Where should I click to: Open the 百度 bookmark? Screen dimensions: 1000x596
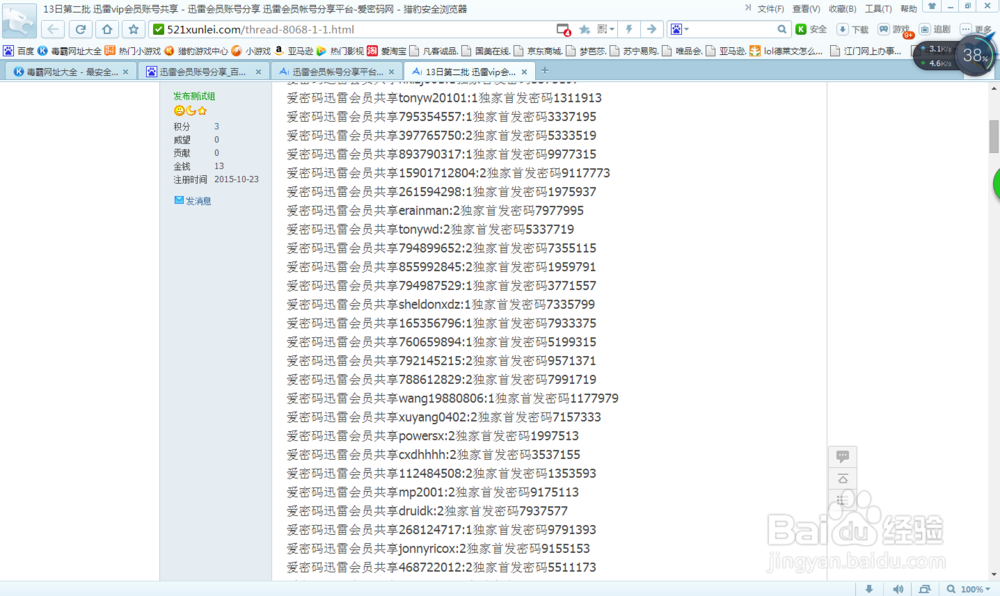tap(18, 51)
